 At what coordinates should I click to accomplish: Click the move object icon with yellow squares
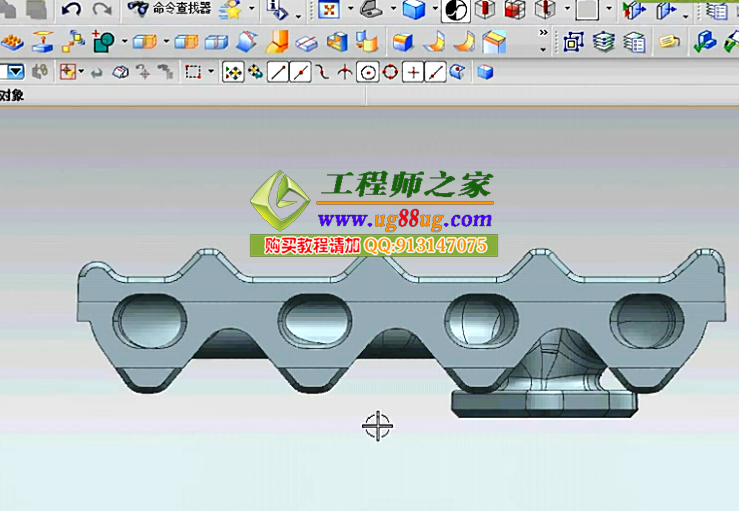click(74, 41)
